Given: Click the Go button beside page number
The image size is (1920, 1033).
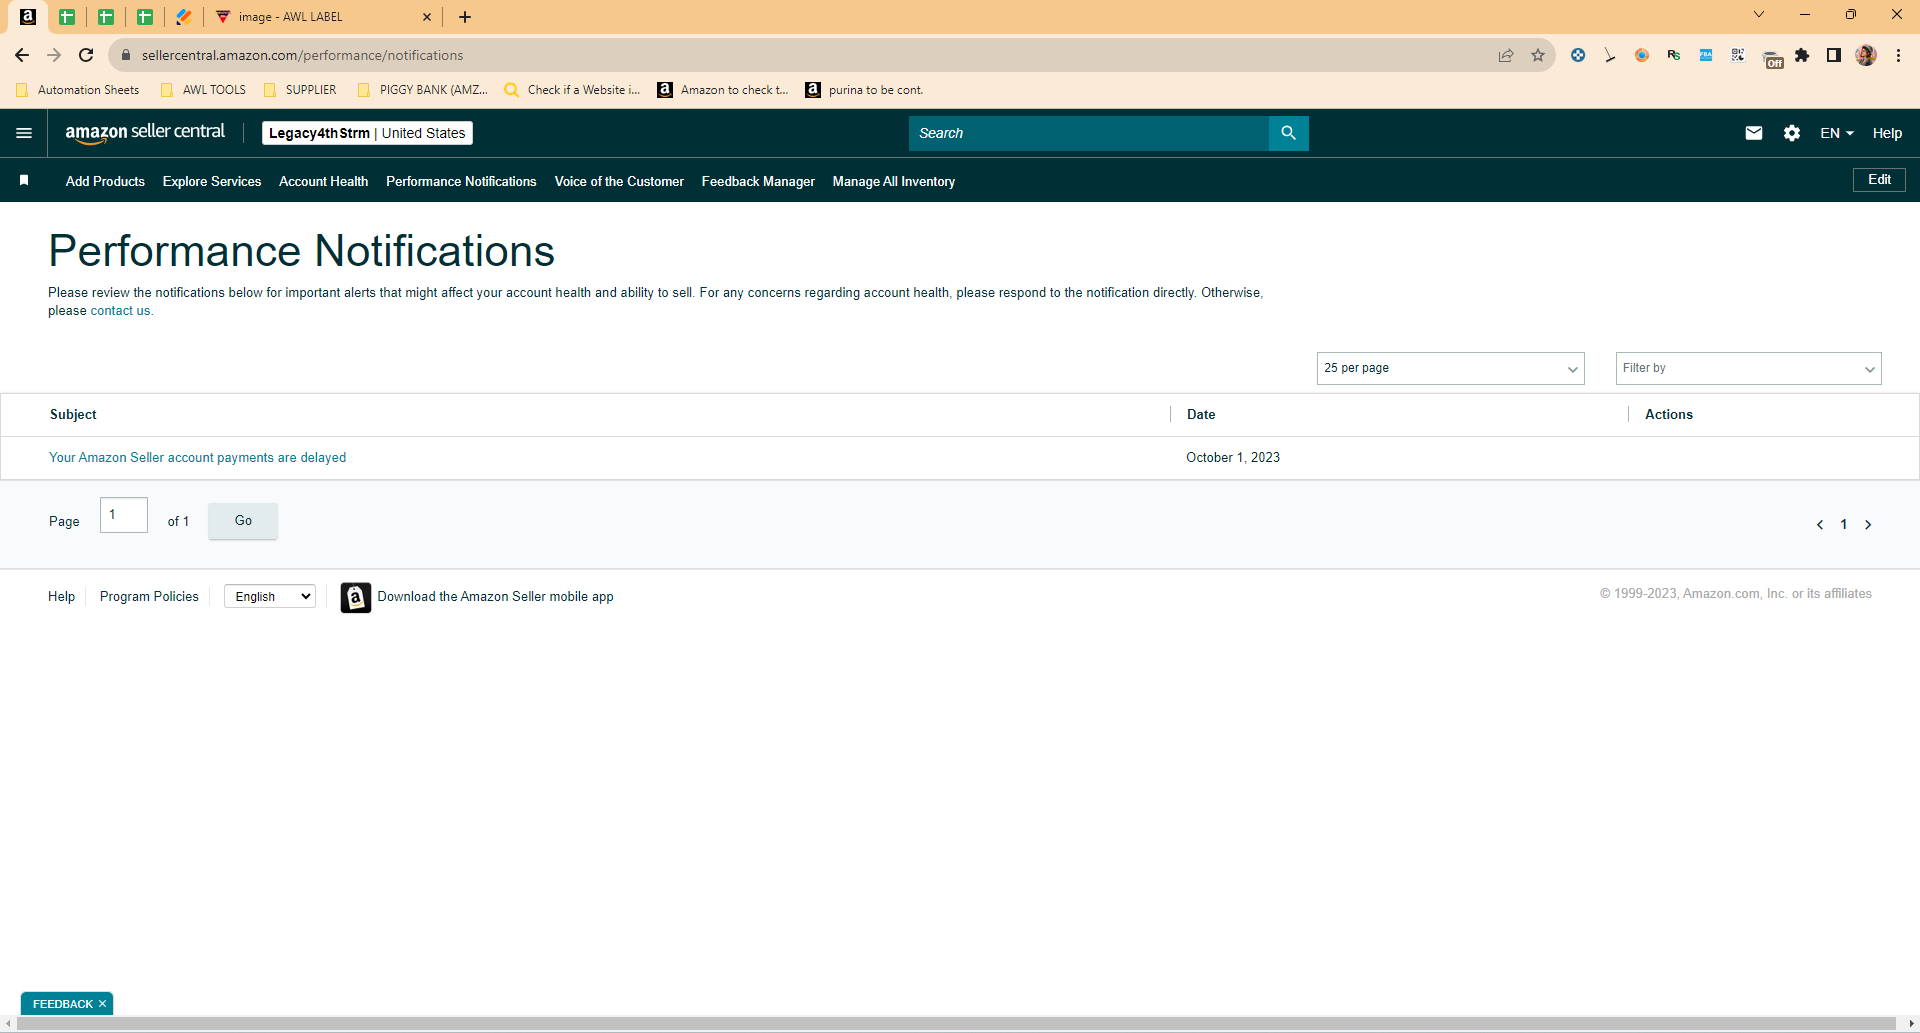Looking at the screenshot, I should 243,521.
